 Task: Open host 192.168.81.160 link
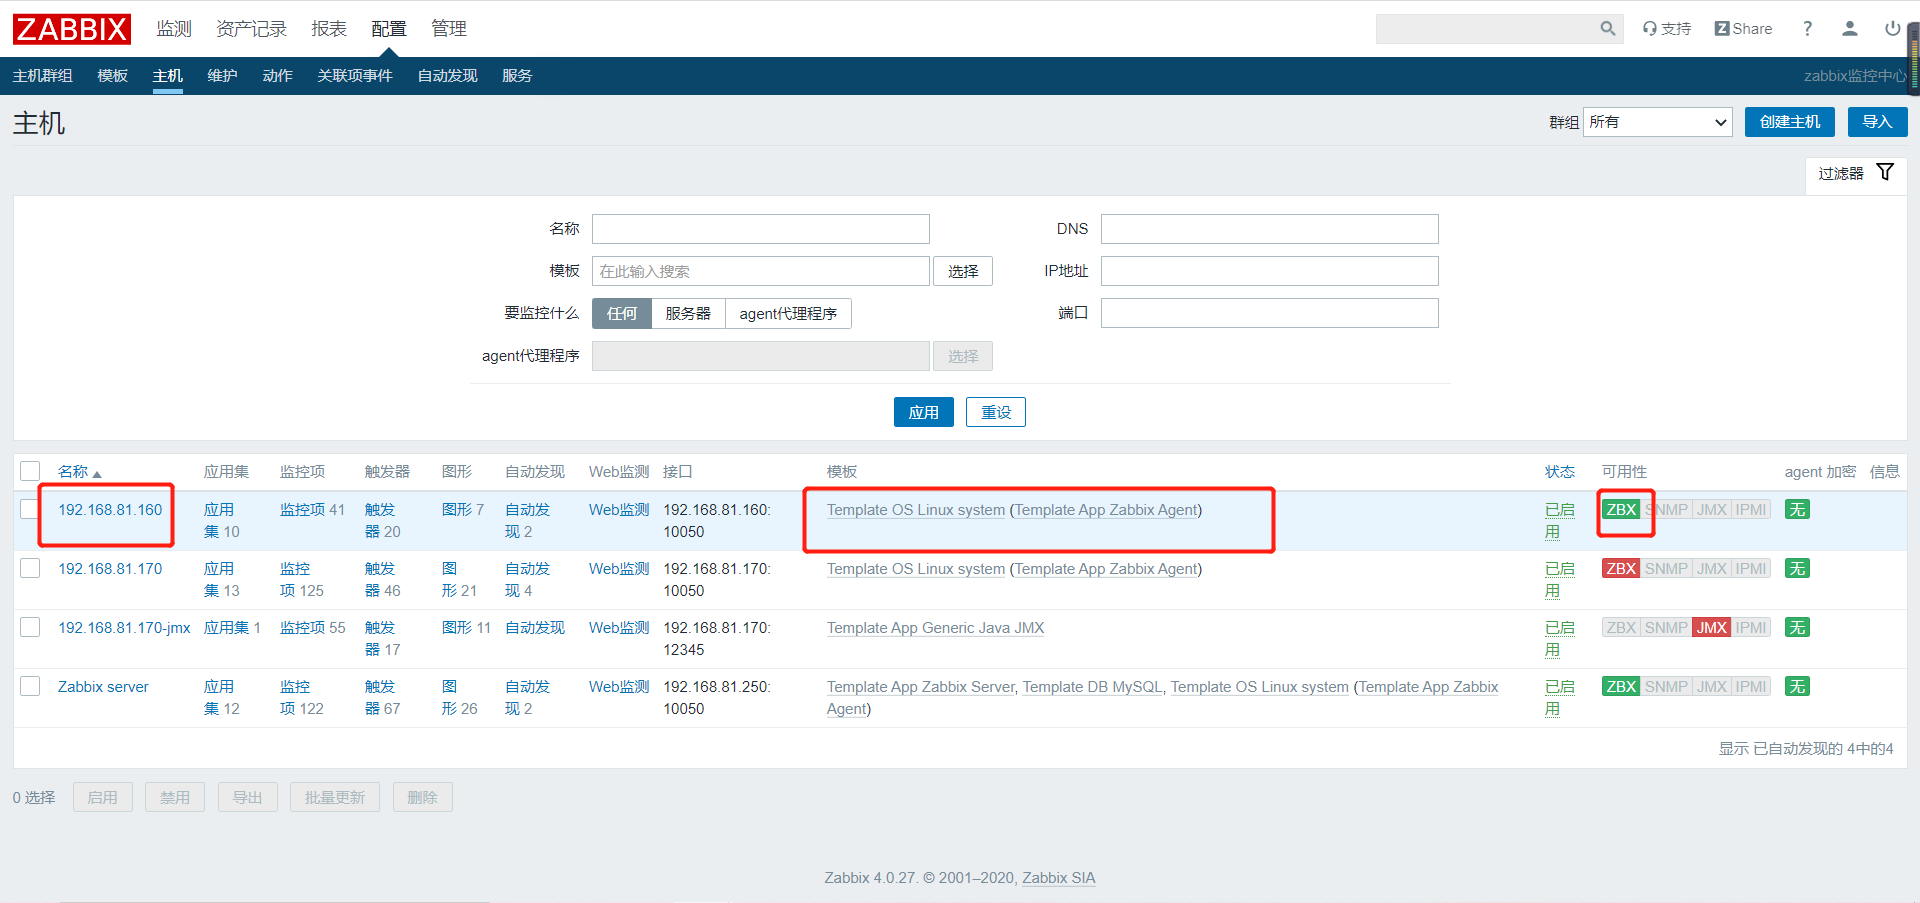[110, 510]
